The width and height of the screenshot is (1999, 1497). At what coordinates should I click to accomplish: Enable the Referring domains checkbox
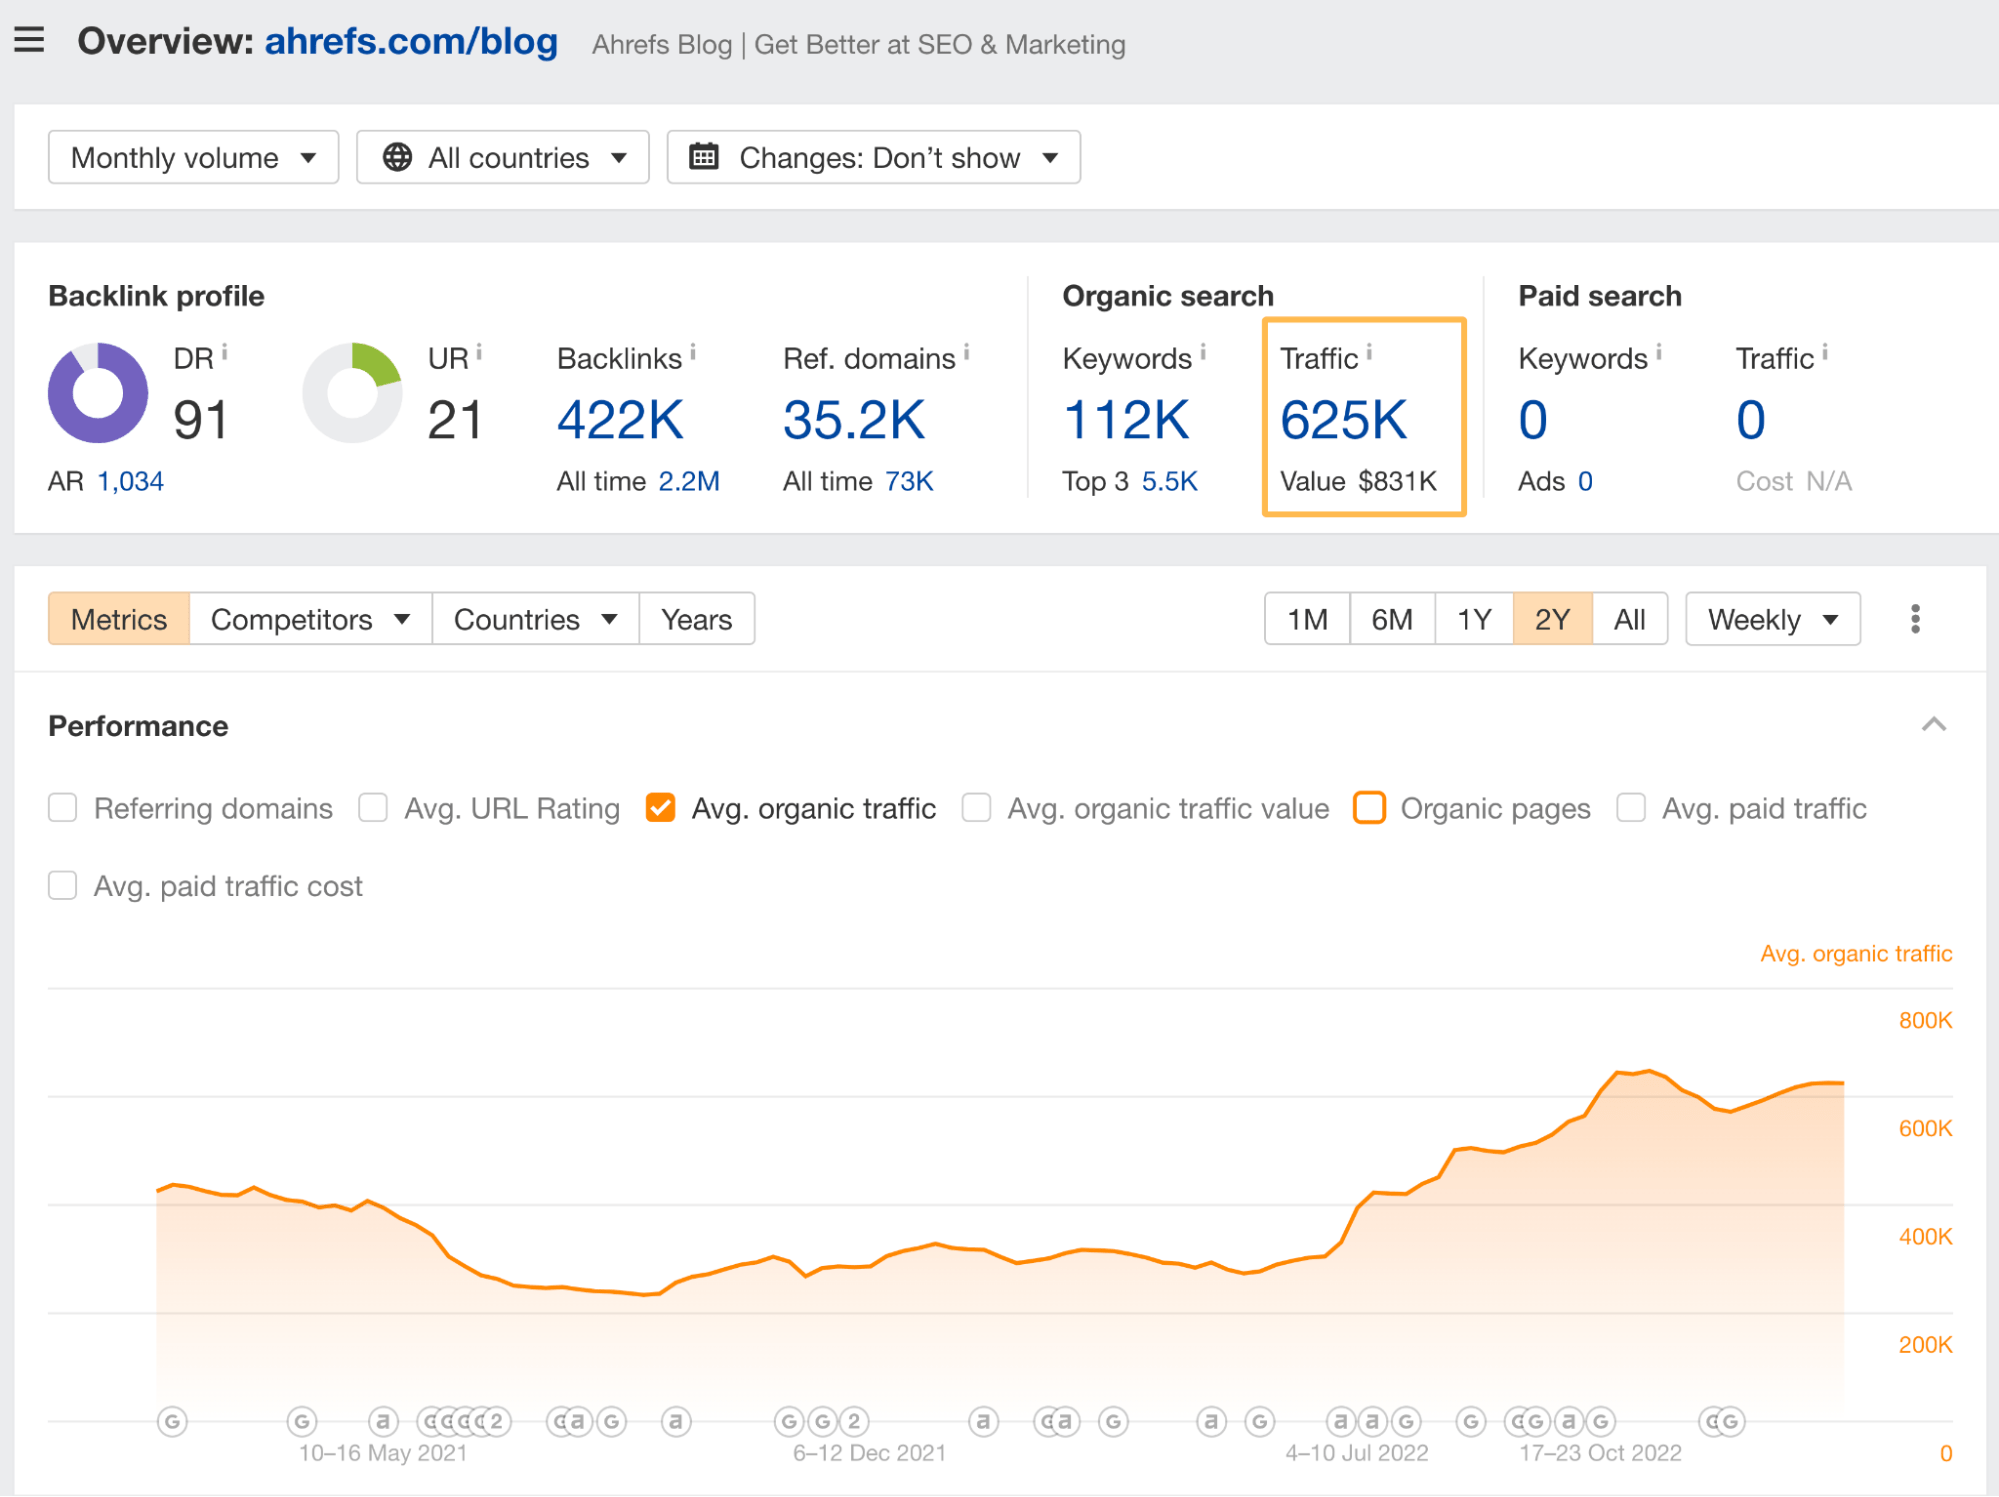click(63, 808)
